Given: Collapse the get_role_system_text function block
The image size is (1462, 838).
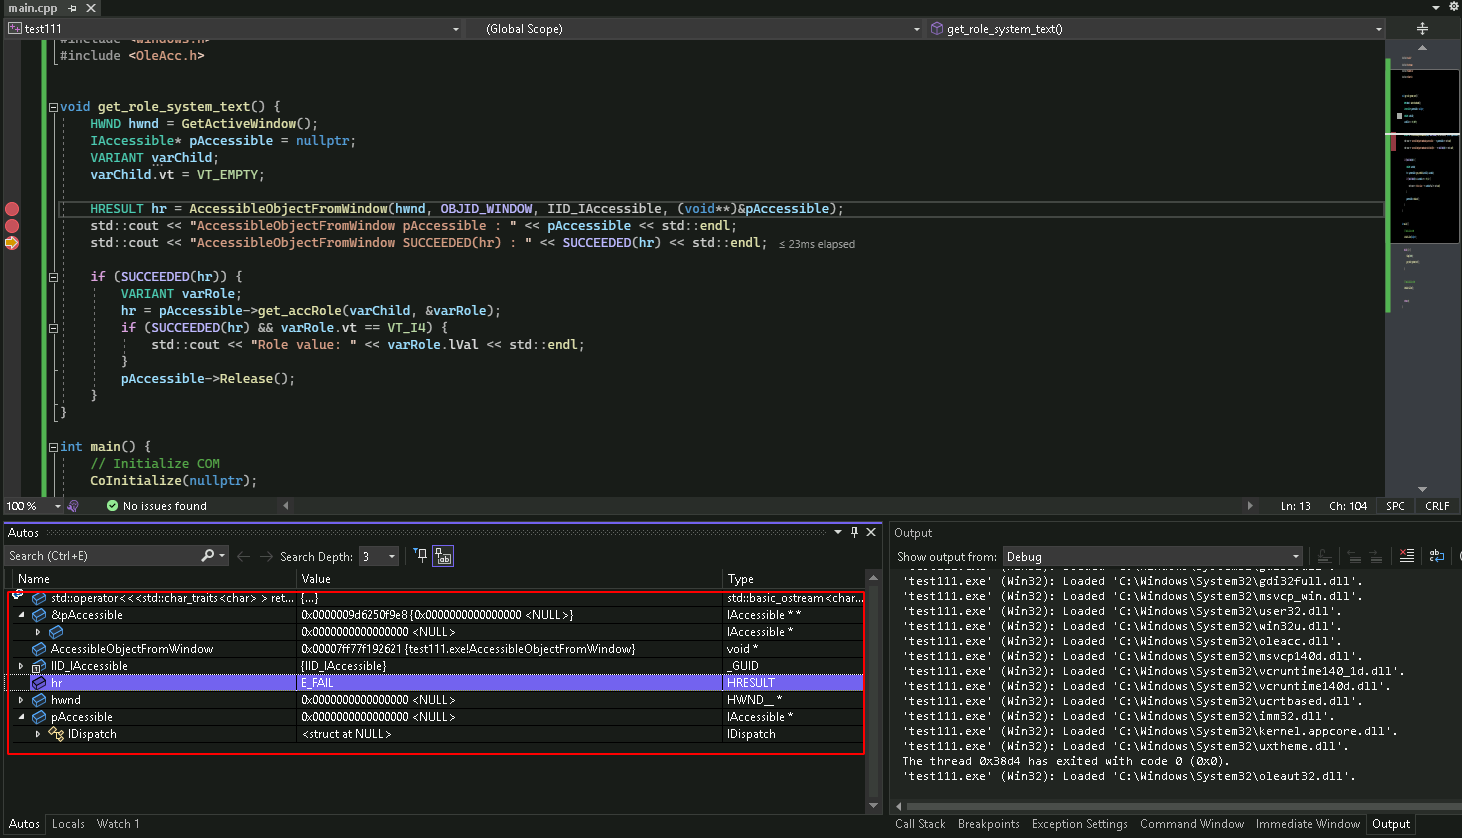Looking at the screenshot, I should coord(53,107).
